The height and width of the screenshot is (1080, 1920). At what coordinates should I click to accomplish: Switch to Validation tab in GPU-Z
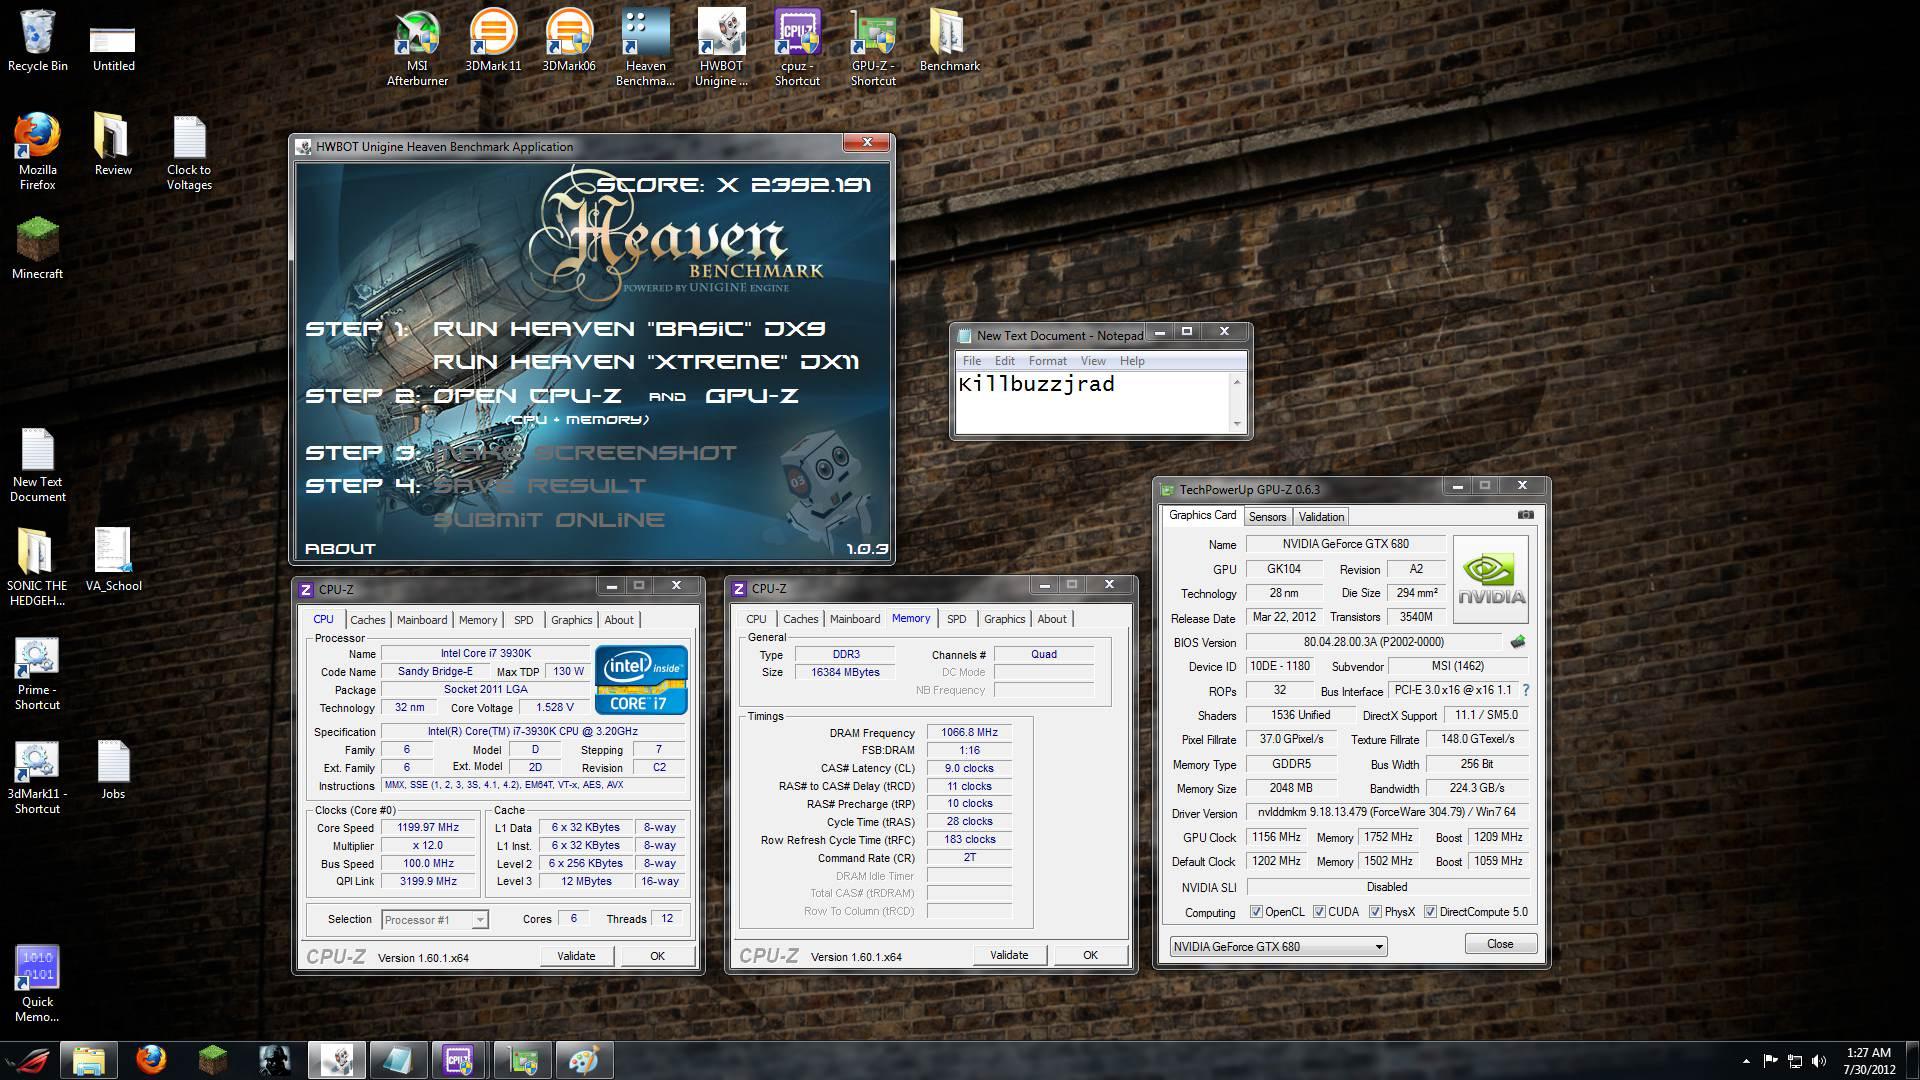(x=1321, y=517)
